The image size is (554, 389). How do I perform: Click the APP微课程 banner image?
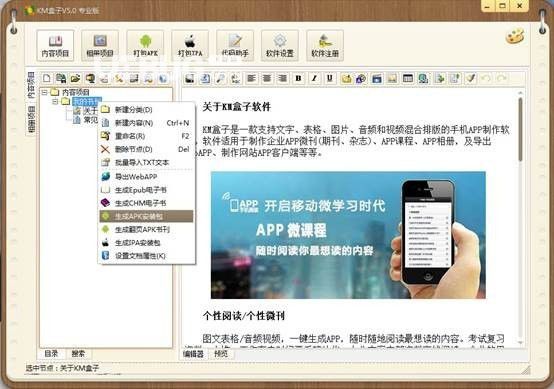(348, 235)
